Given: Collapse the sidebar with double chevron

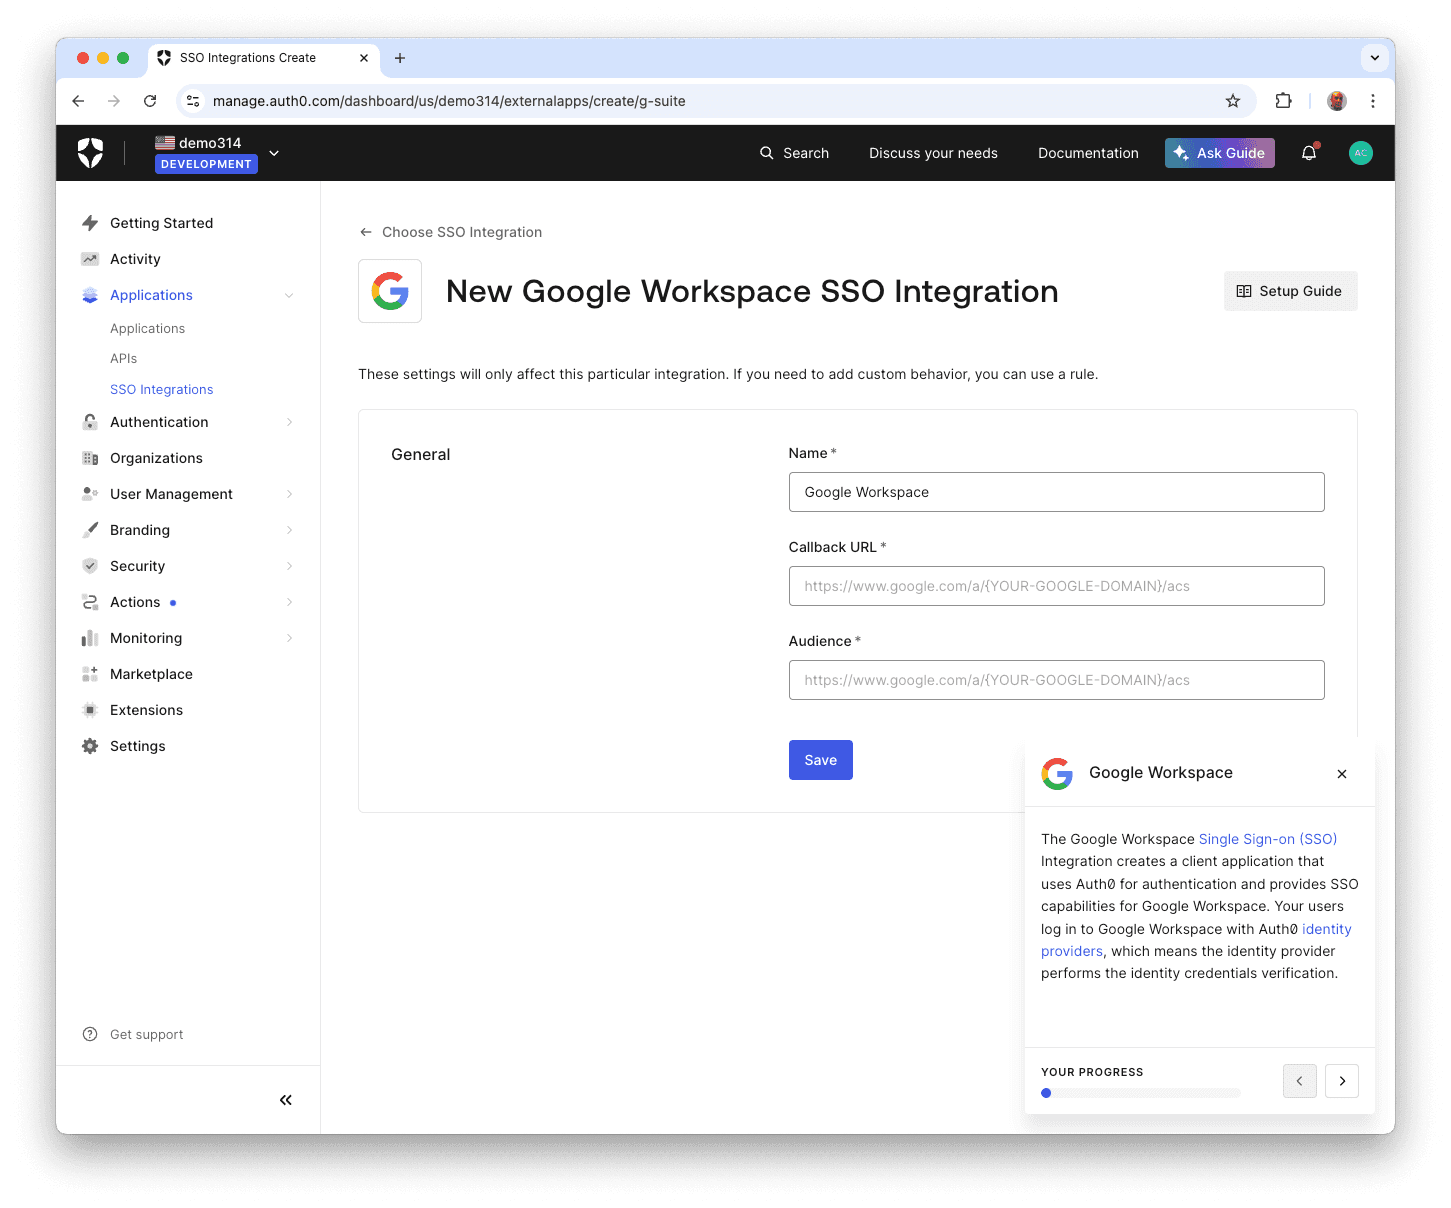Looking at the screenshot, I should (286, 1100).
